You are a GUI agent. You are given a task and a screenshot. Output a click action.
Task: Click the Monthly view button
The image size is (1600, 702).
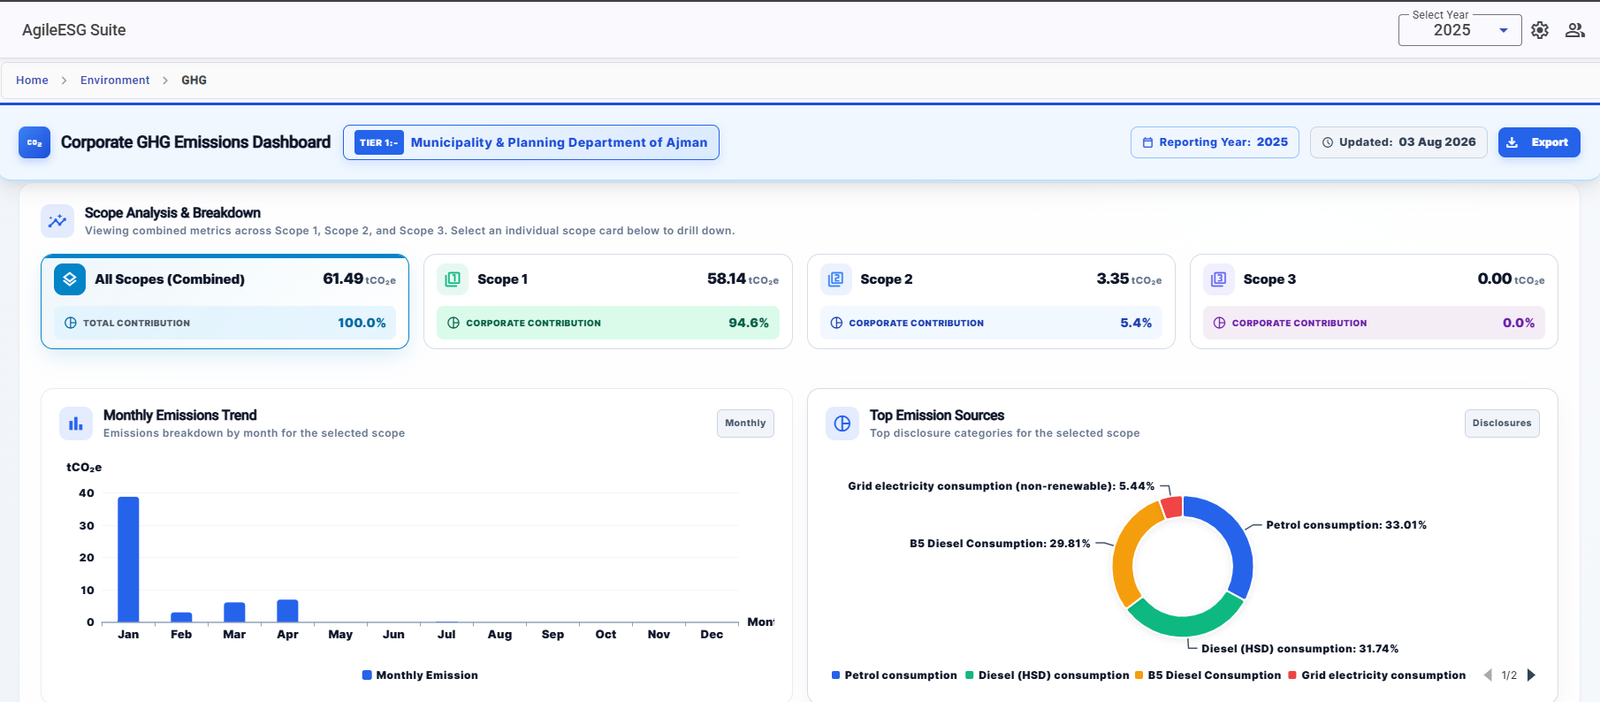coord(745,423)
